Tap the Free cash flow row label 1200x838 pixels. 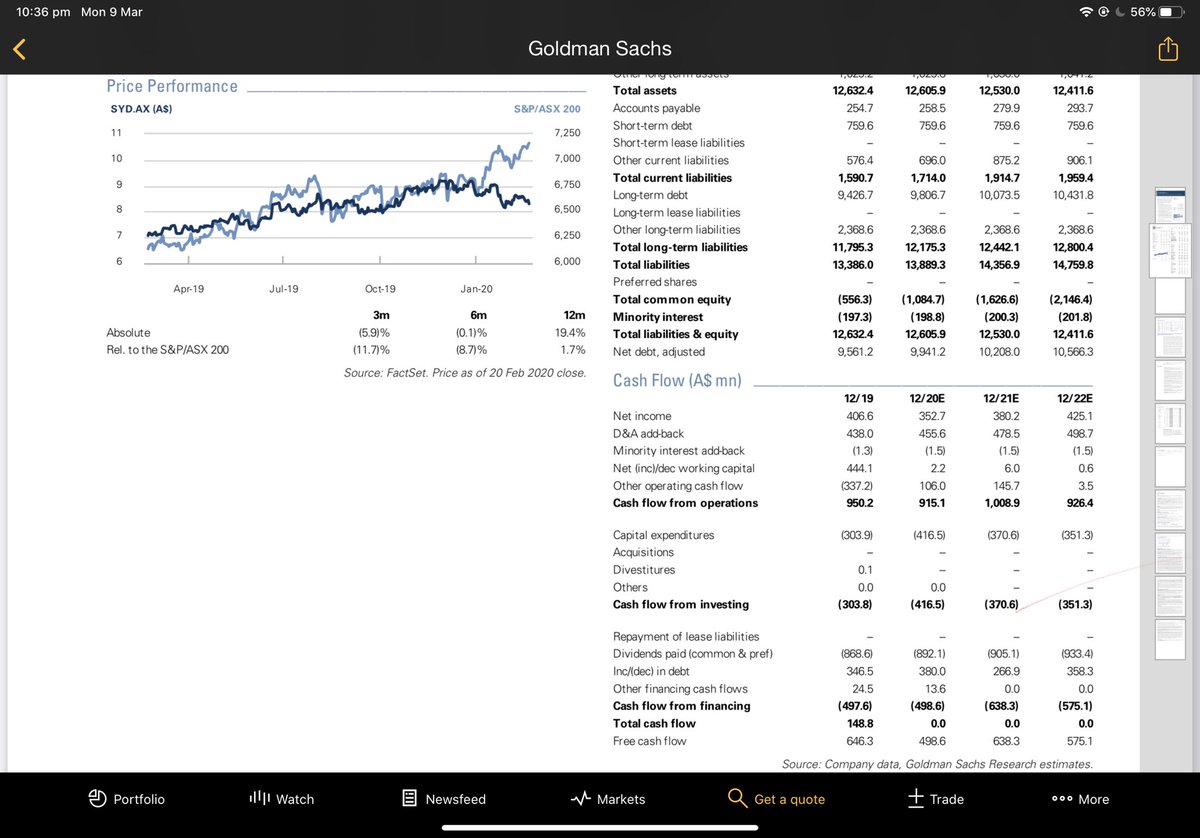pos(649,741)
